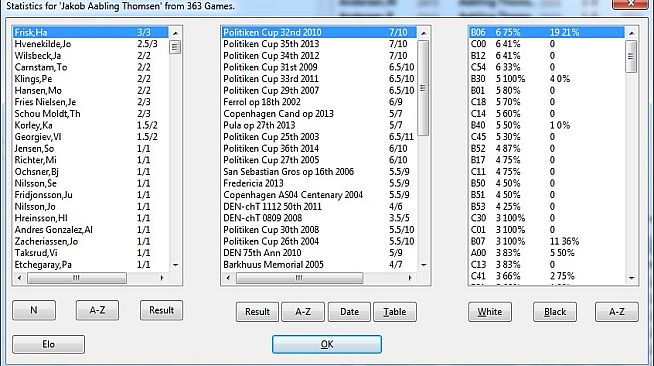Open tournament Table button

(395, 312)
